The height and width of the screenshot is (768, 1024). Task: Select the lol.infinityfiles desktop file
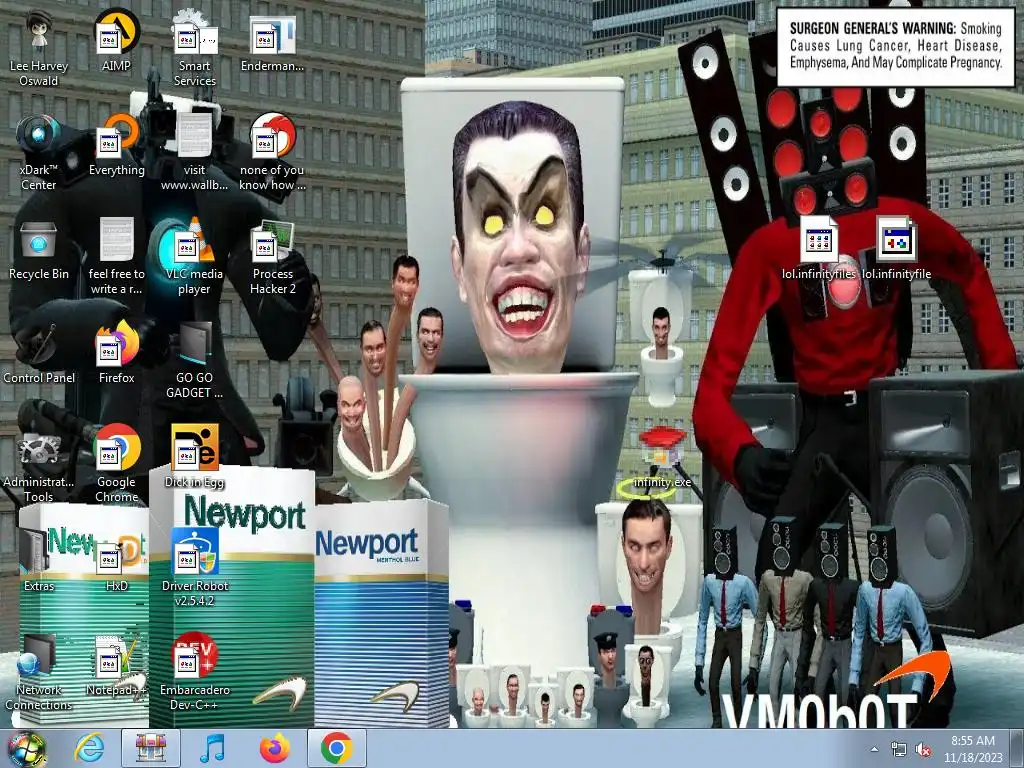pos(819,249)
